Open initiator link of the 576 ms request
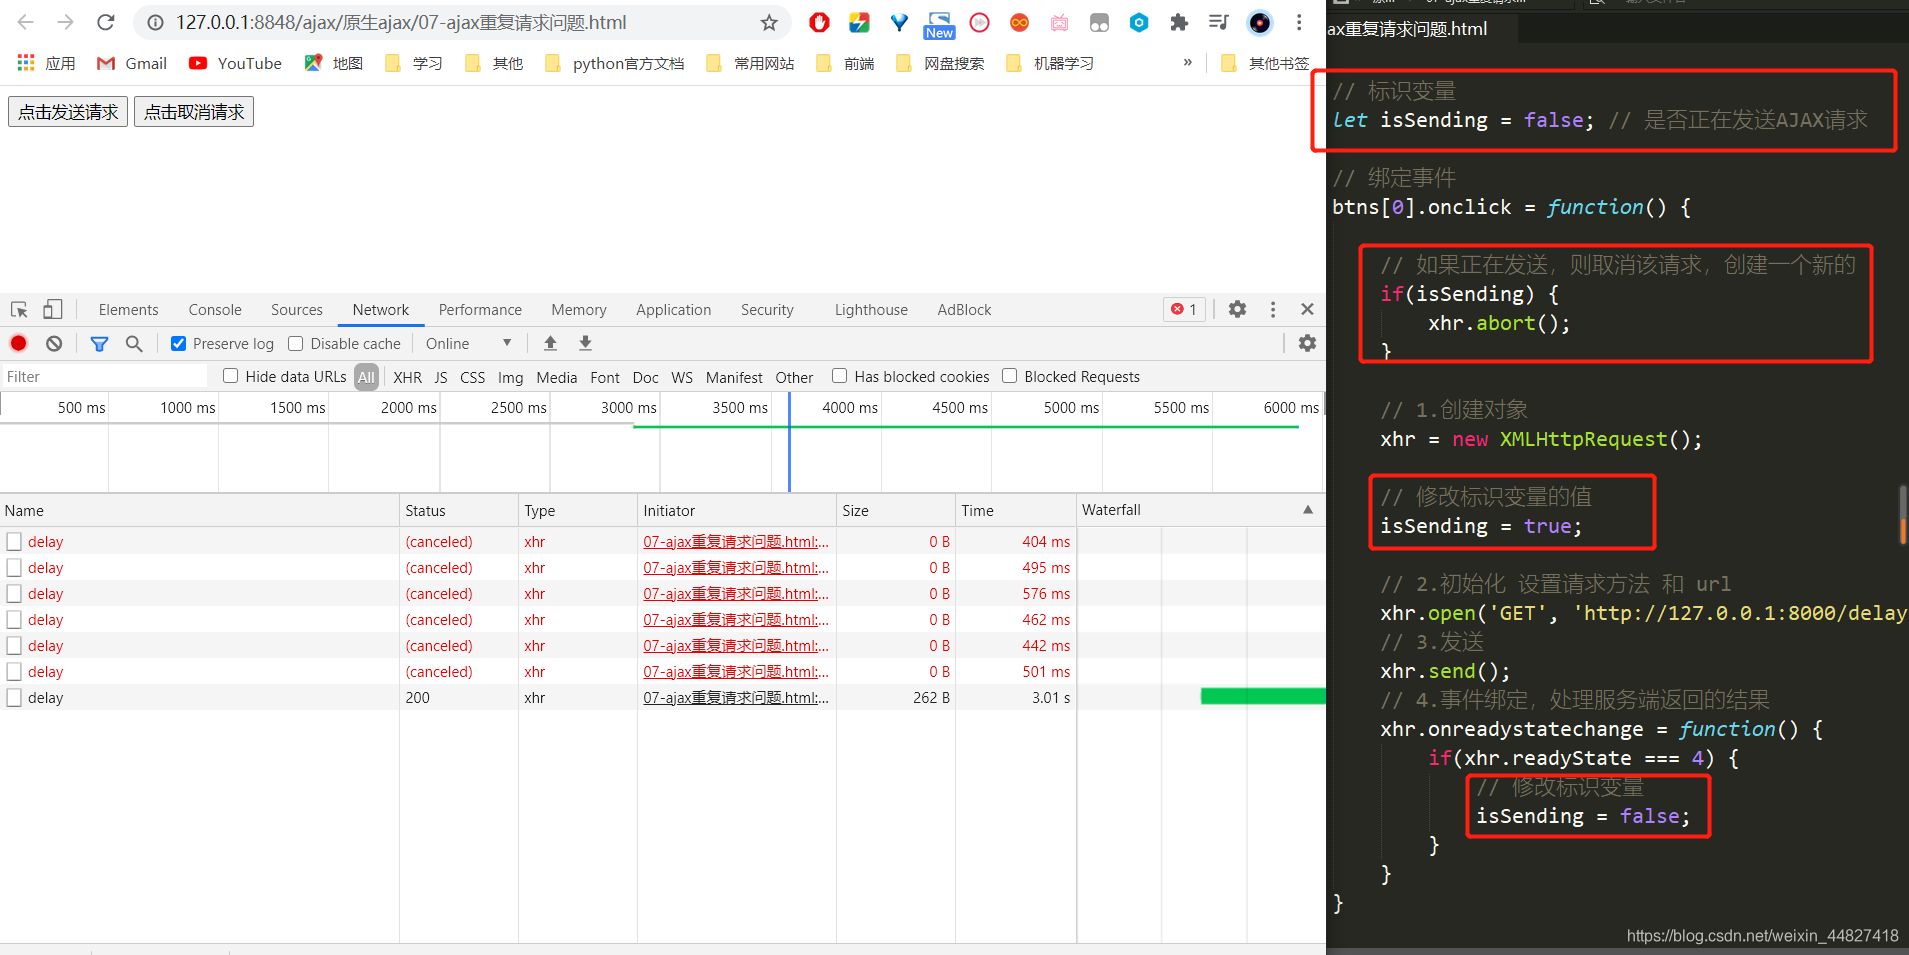The width and height of the screenshot is (1909, 955). pyautogui.click(x=736, y=594)
